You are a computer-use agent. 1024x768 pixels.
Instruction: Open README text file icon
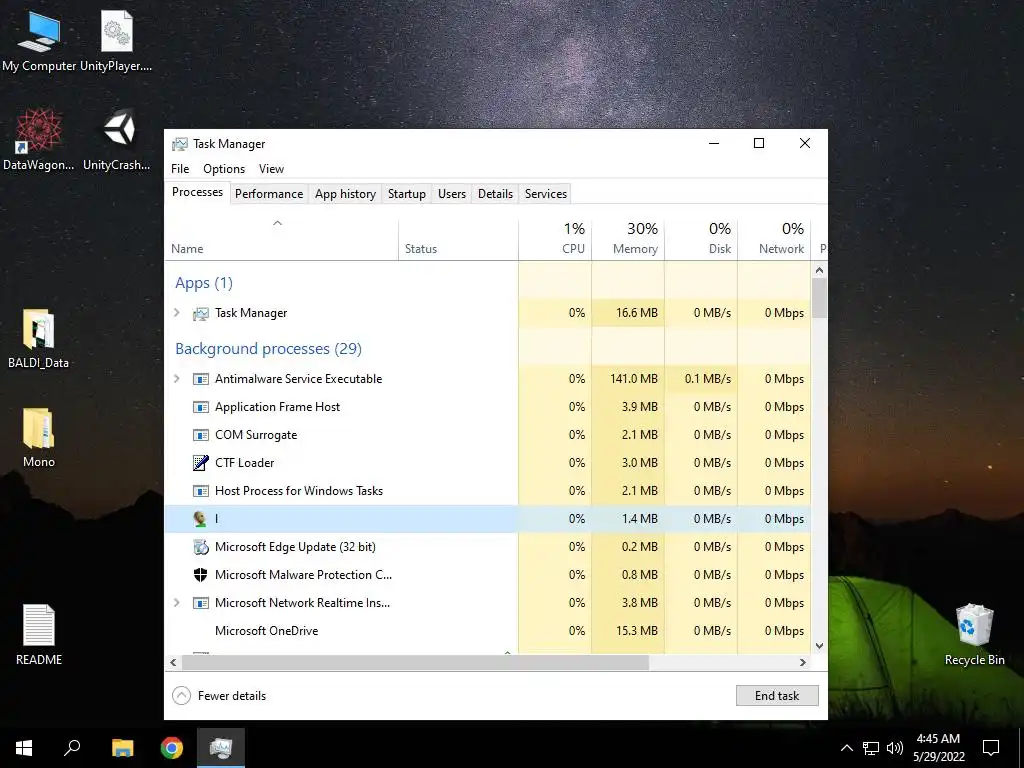[39, 634]
